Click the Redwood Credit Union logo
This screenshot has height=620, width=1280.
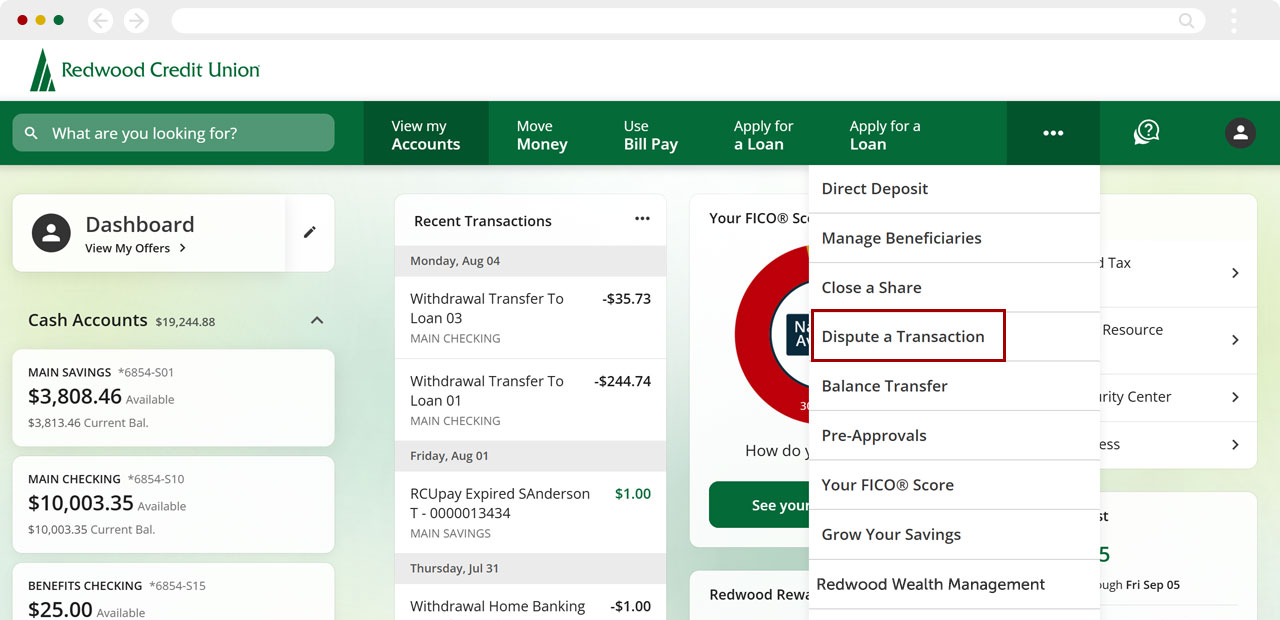point(145,70)
